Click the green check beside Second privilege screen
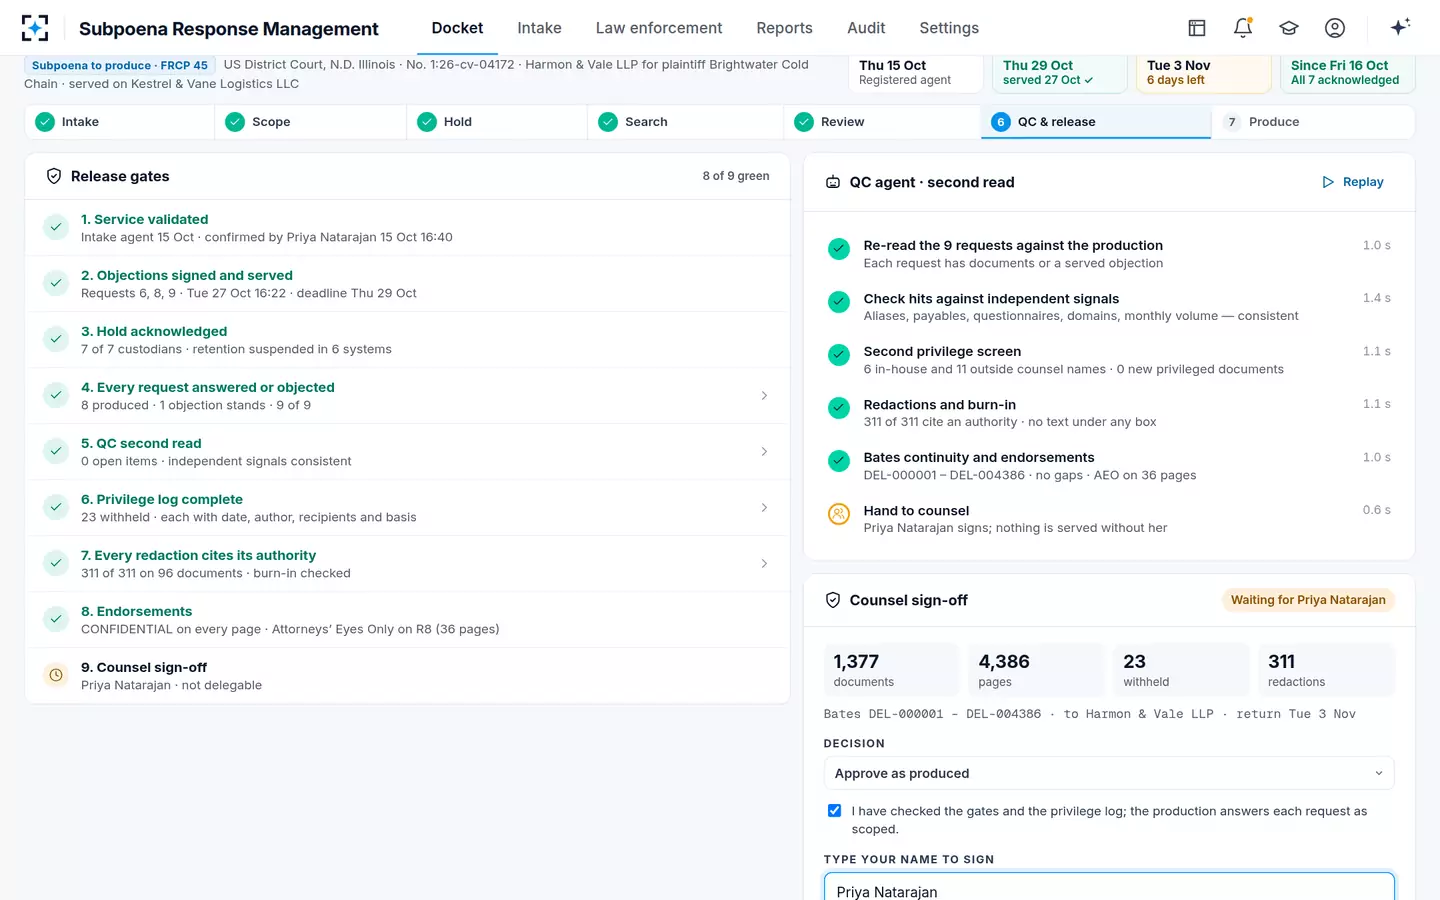 tap(839, 355)
